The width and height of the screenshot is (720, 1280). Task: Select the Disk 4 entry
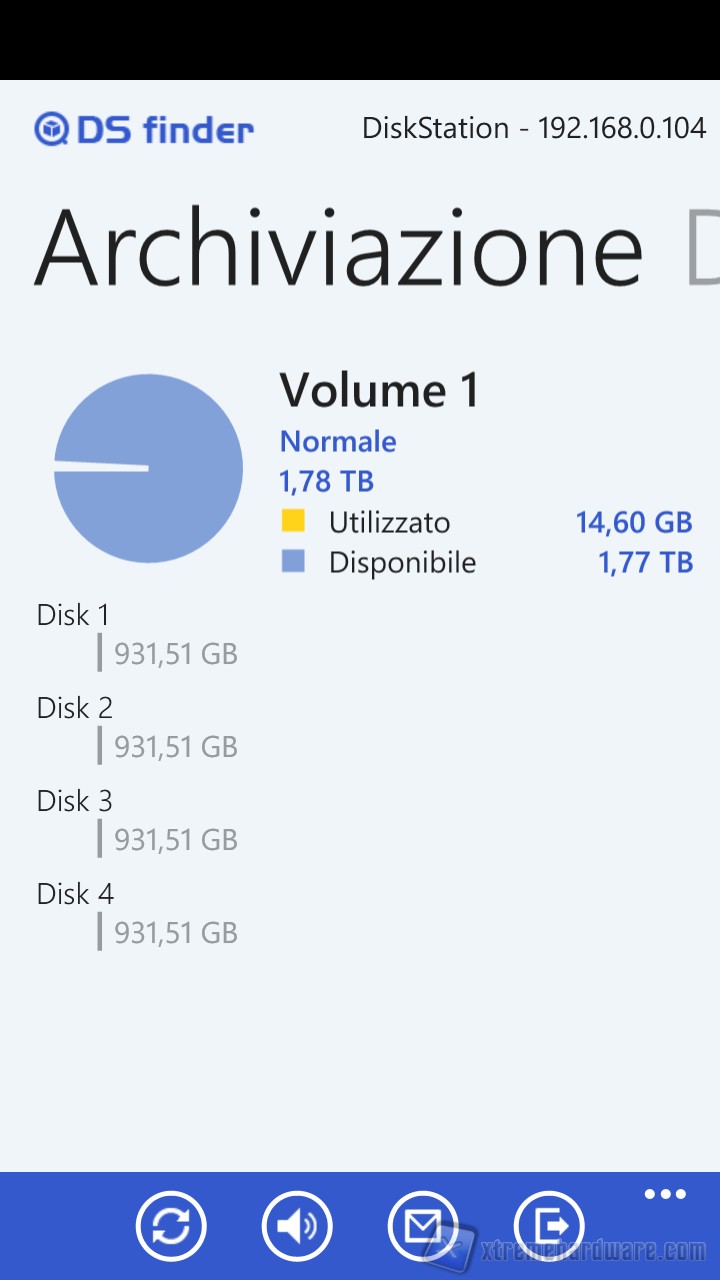(x=75, y=894)
